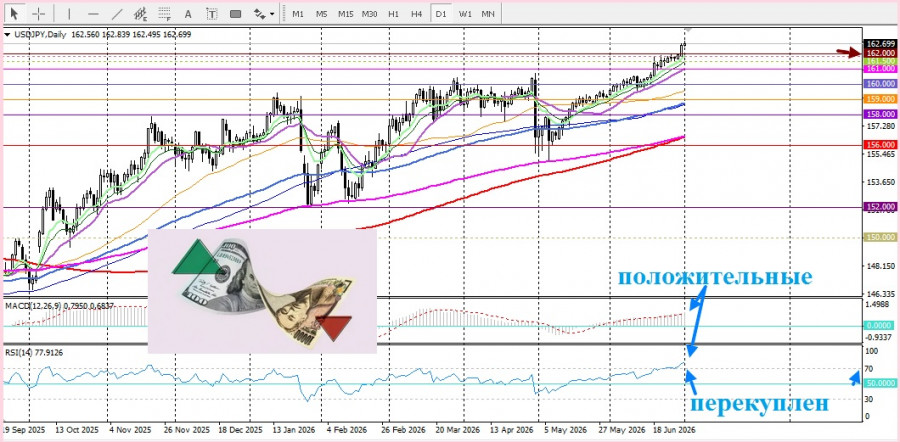900x442 pixels.
Task: Click the 13 Jan 2026 date label
Action: 292,429
